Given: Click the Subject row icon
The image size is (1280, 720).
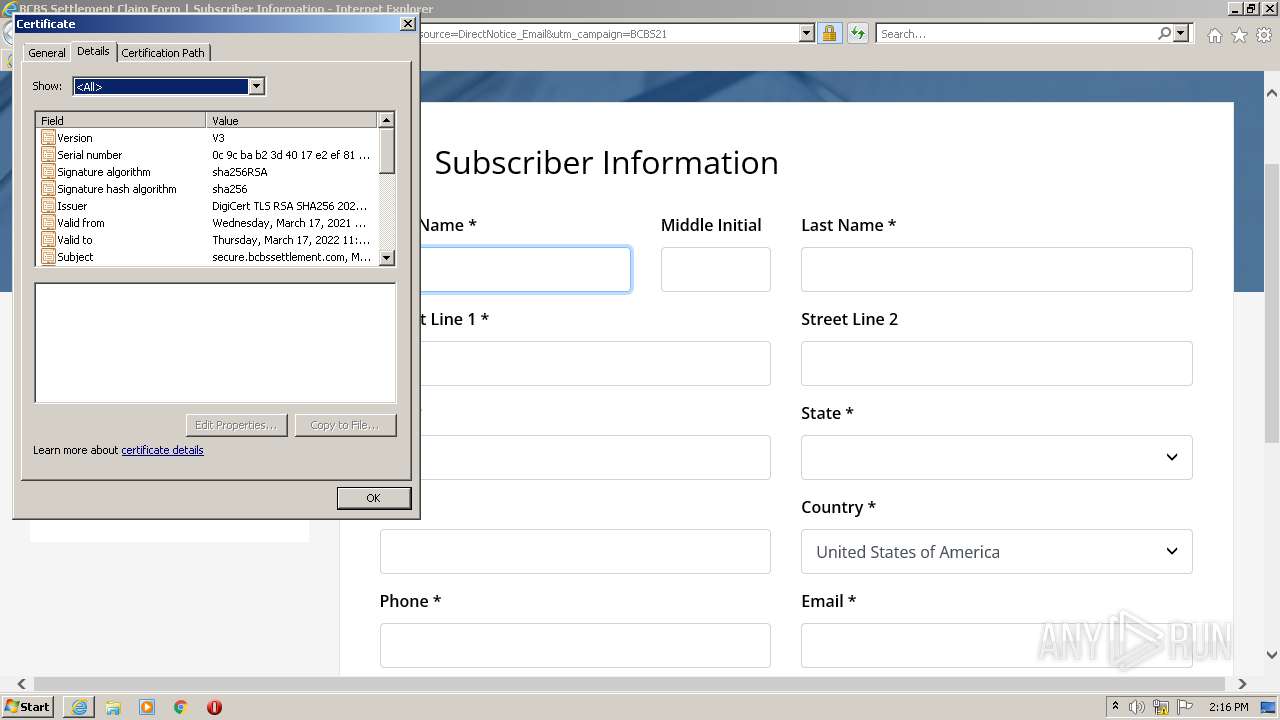Looking at the screenshot, I should 48,257.
